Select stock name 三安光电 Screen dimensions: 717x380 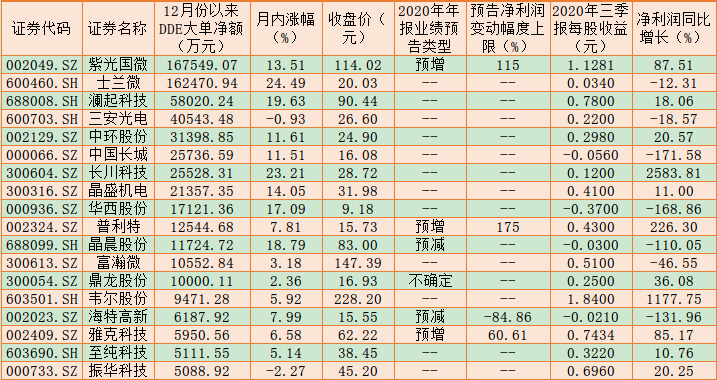click(x=118, y=119)
